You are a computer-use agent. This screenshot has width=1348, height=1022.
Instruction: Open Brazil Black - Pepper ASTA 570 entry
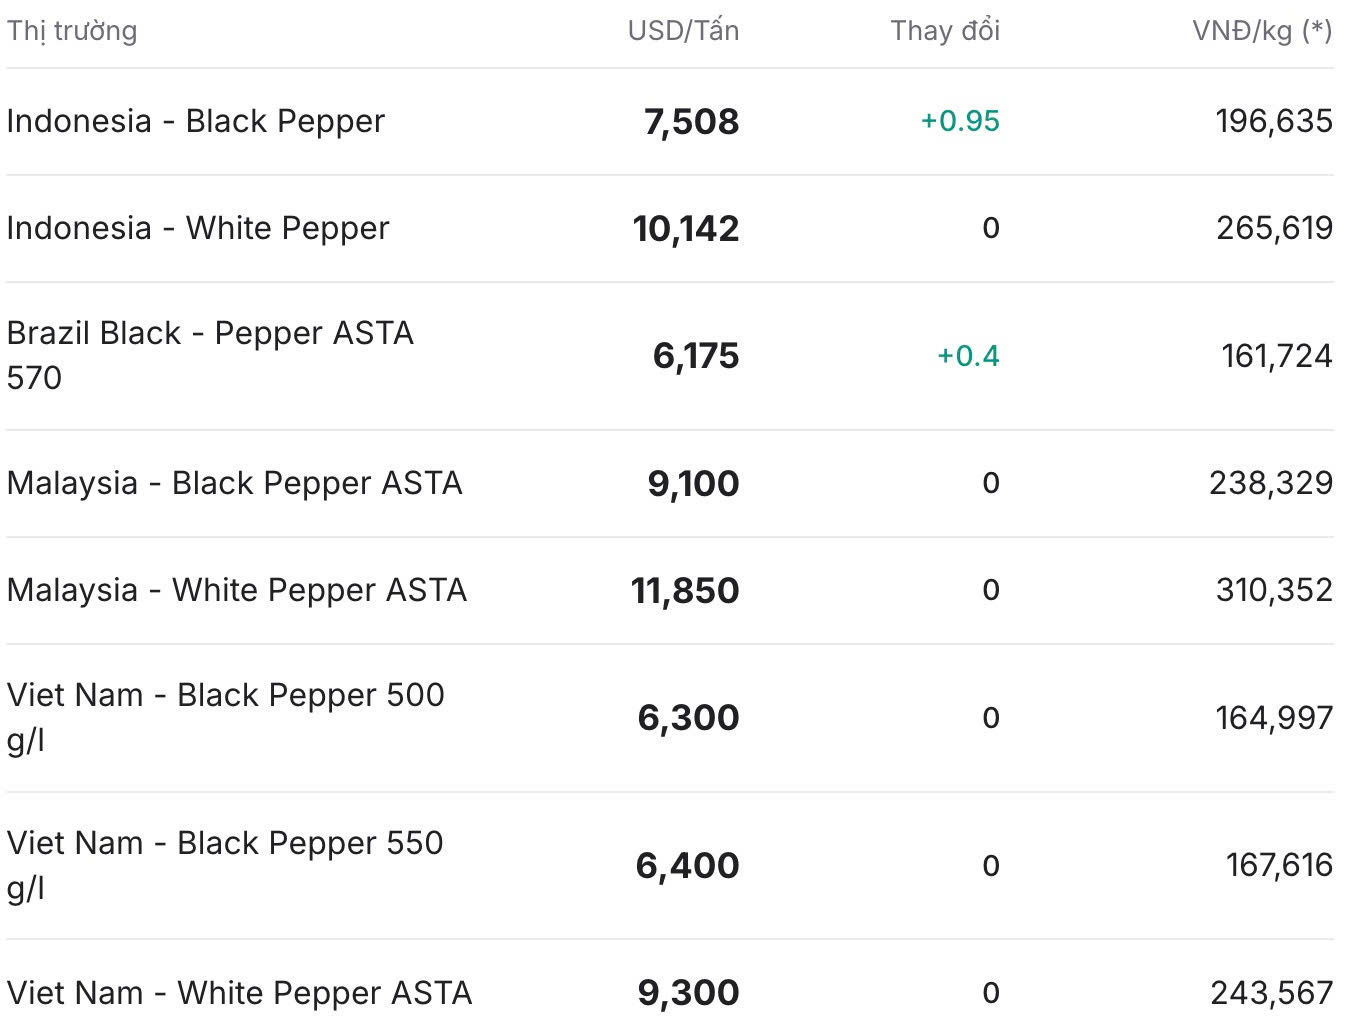[x=210, y=355]
